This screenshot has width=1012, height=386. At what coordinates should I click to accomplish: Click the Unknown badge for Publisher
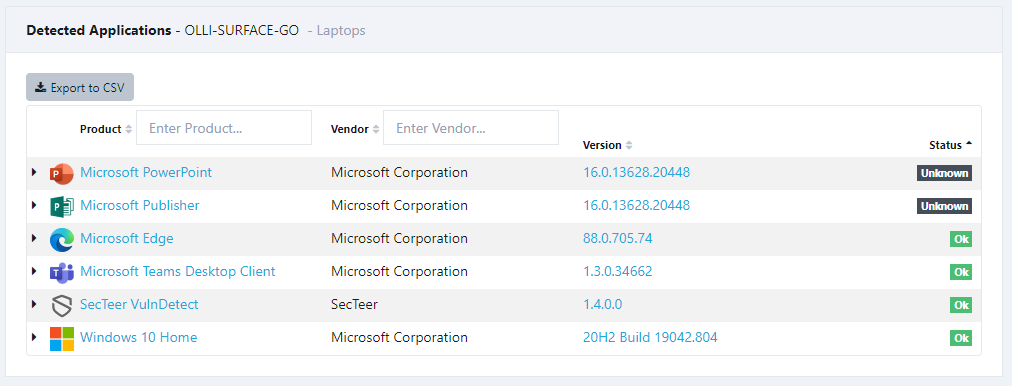tap(944, 206)
